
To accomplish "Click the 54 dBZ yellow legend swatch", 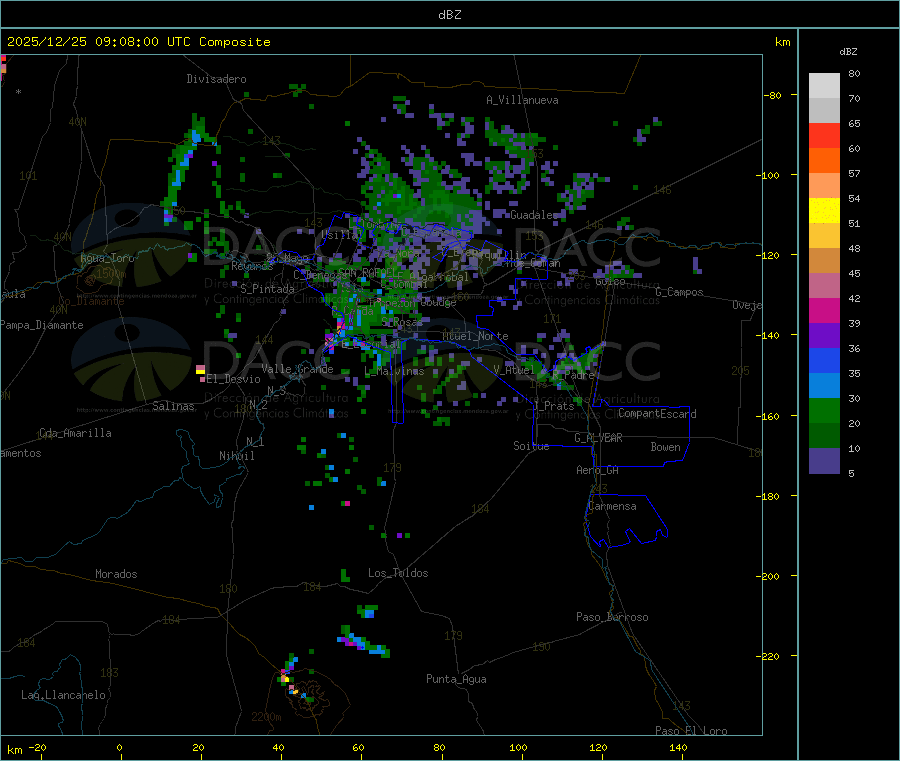I will point(824,211).
